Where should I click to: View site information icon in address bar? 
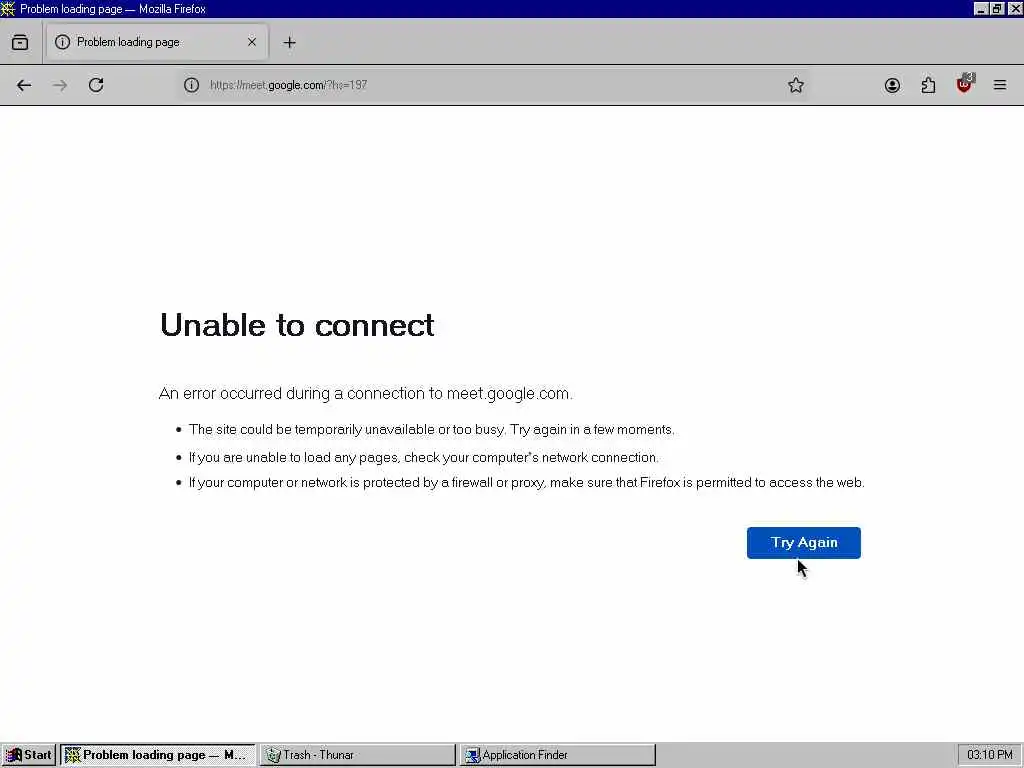191,85
